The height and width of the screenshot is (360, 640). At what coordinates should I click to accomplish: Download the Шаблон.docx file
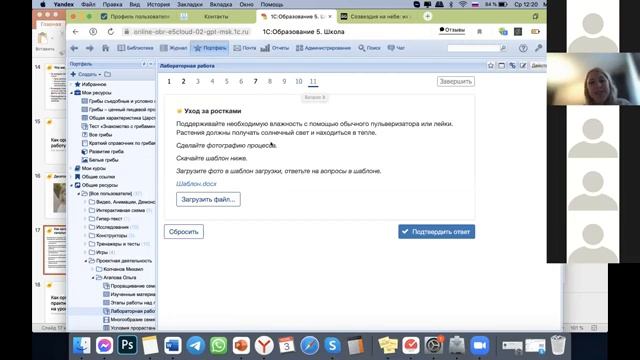(196, 184)
